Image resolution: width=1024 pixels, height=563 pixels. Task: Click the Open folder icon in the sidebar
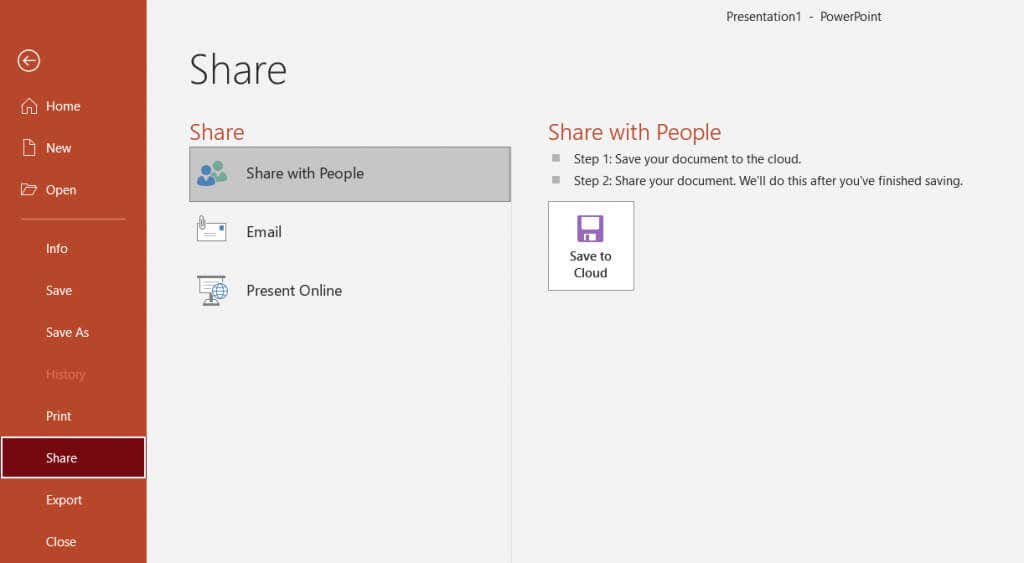(29, 190)
